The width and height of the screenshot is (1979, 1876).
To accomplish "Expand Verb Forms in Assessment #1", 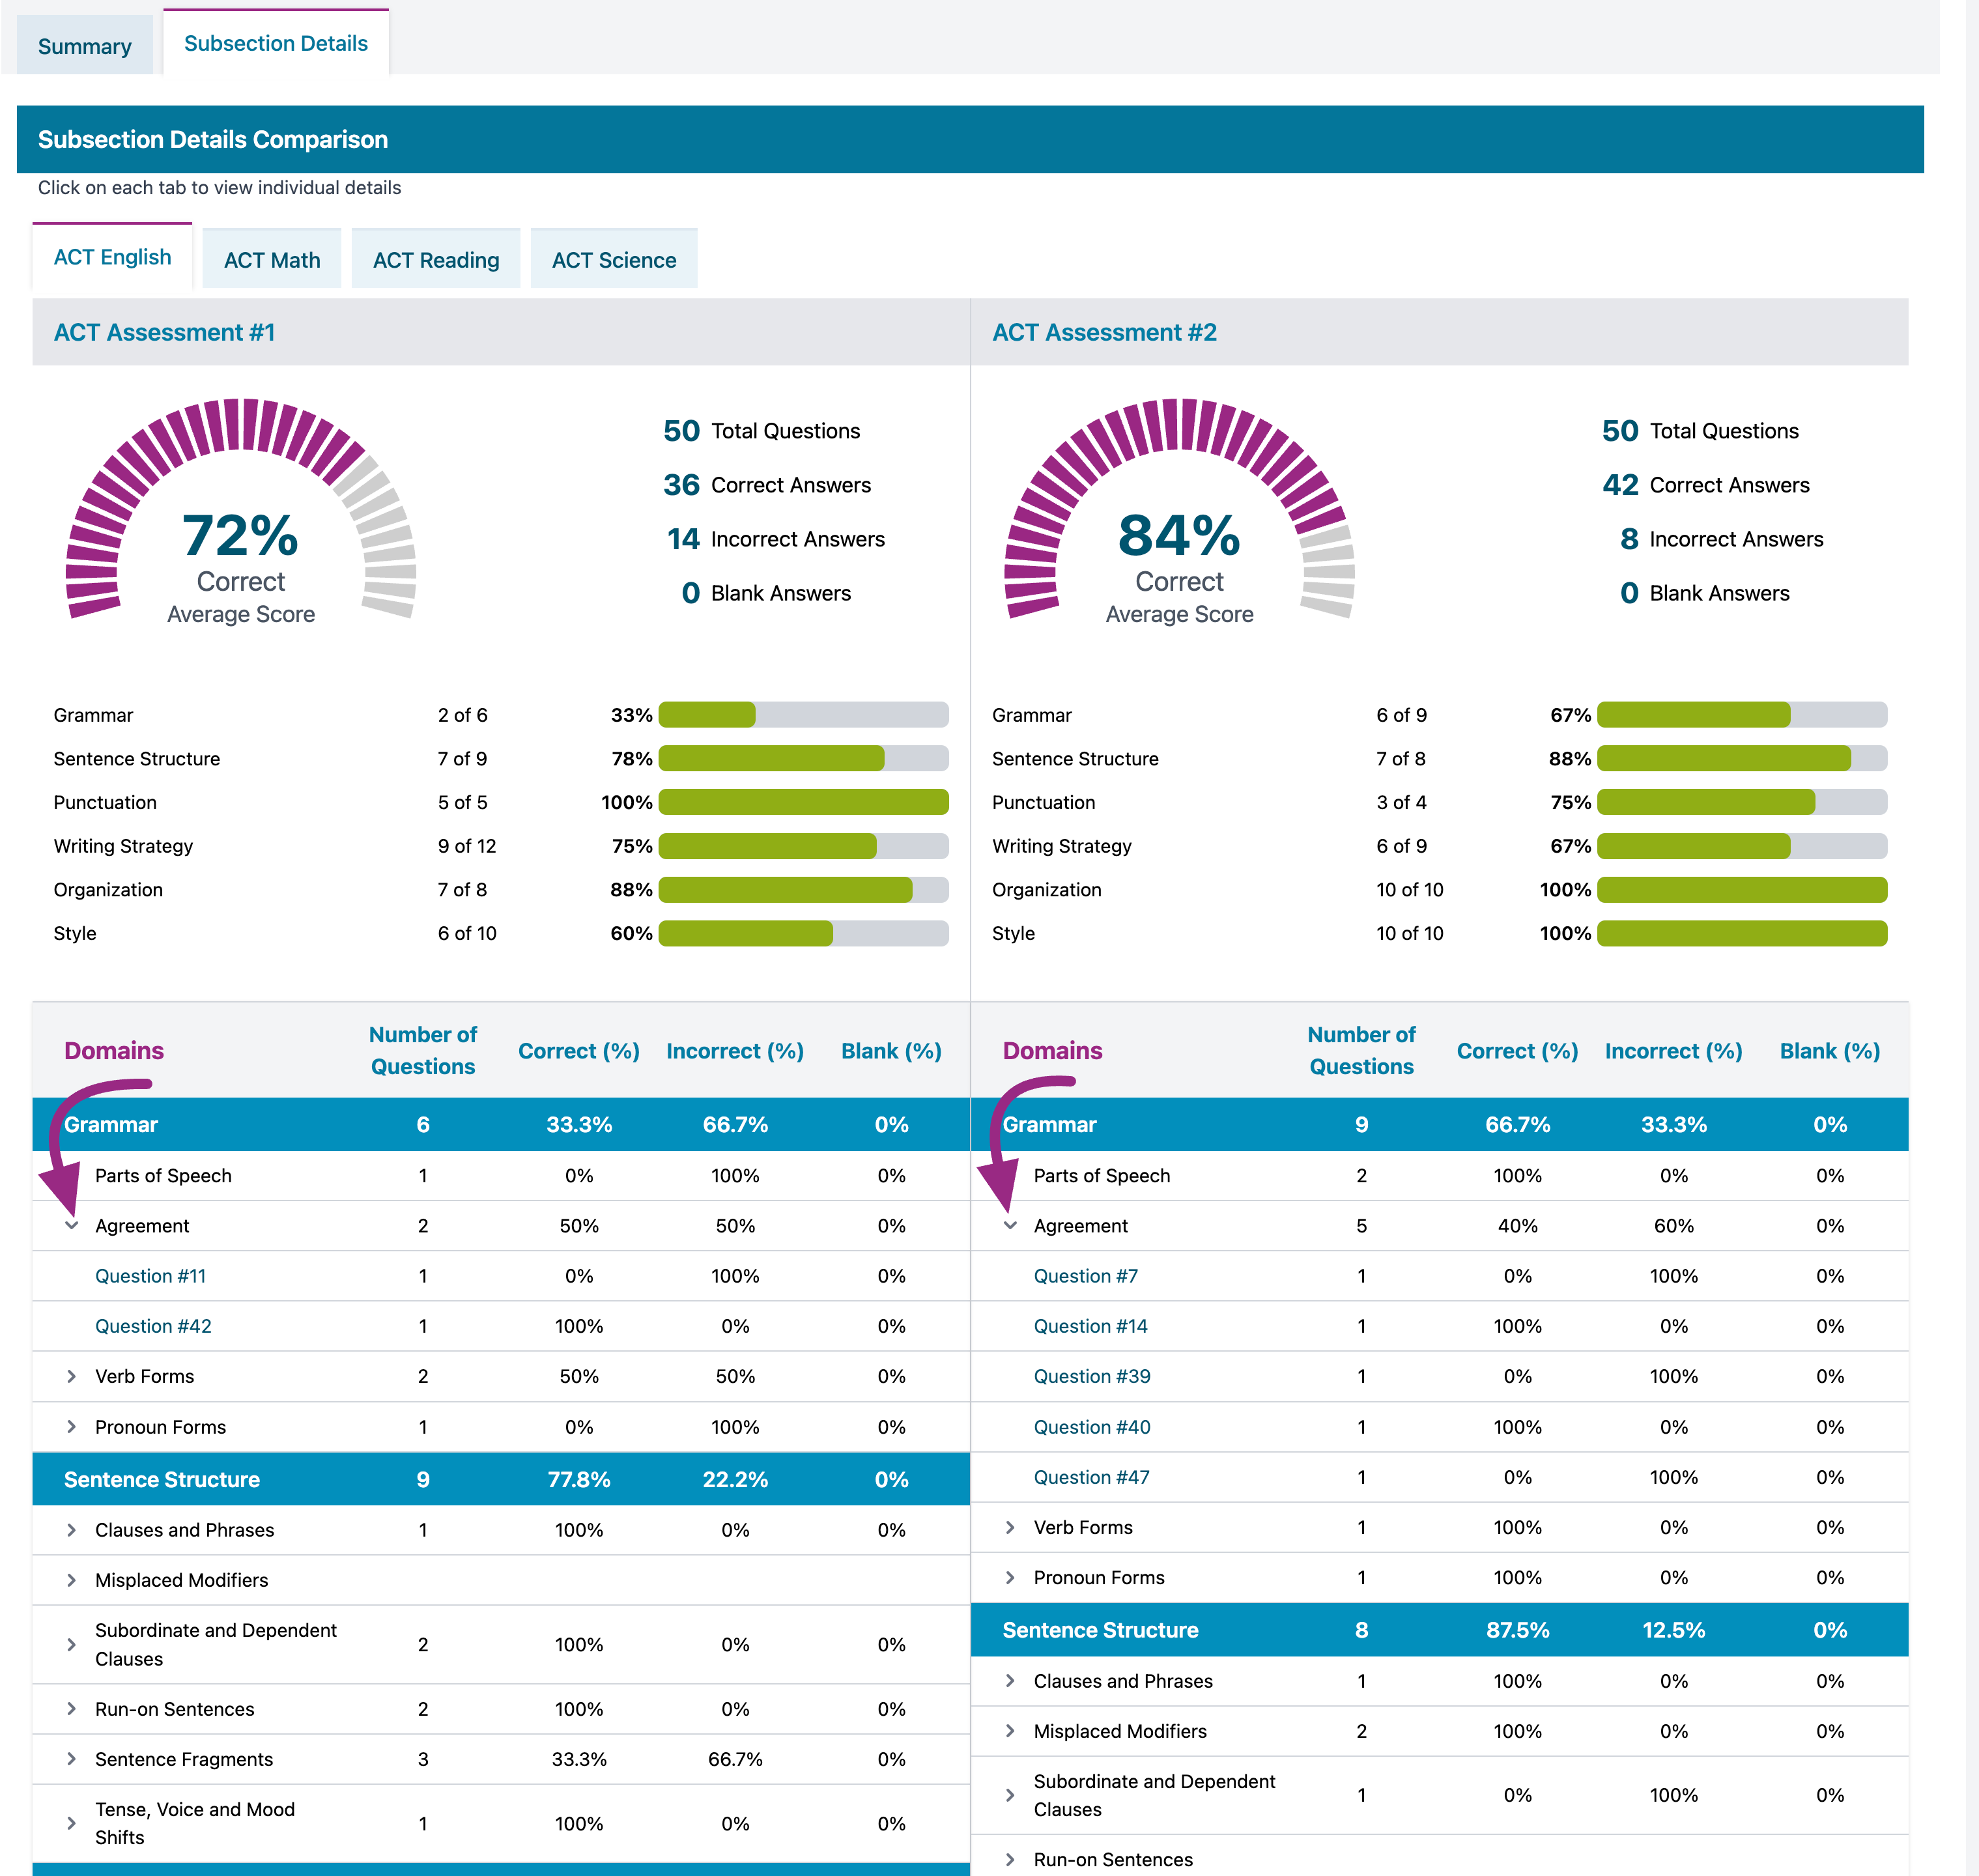I will pyautogui.click(x=71, y=1376).
